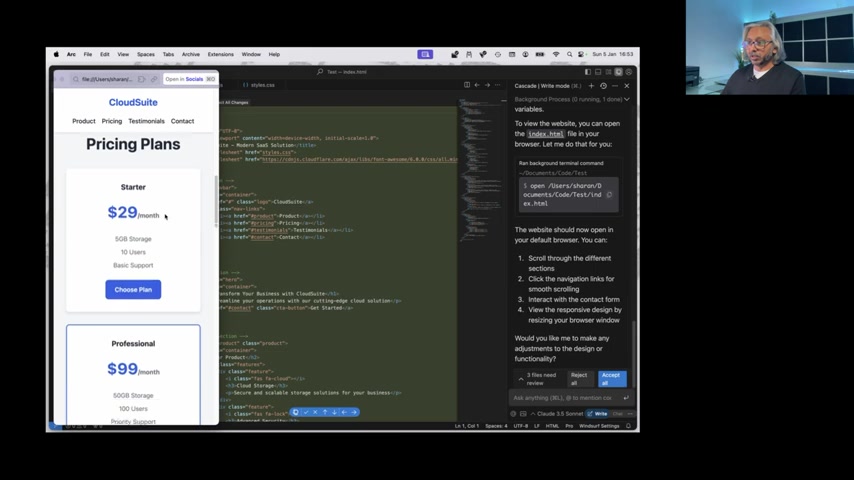854x480 pixels.
Task: Click Spaces: 4 indentation status
Action: (x=496, y=426)
